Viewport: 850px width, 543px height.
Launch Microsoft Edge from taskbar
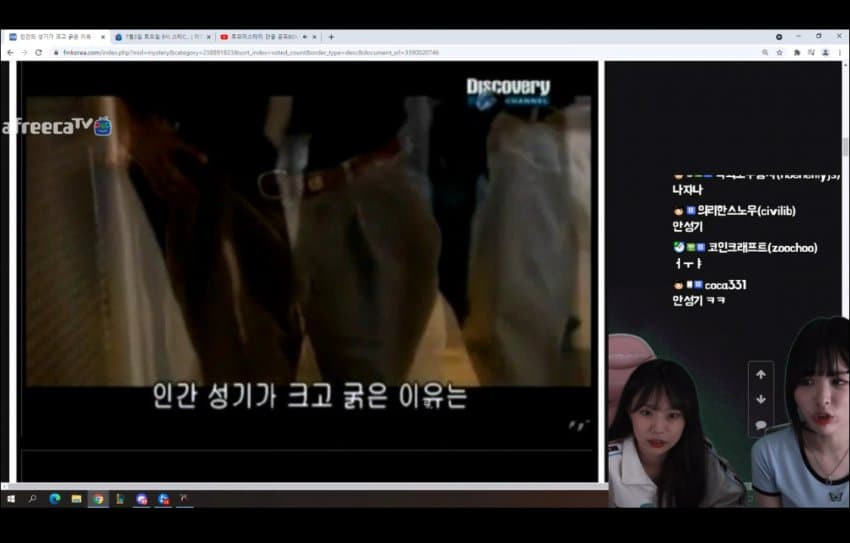point(55,499)
